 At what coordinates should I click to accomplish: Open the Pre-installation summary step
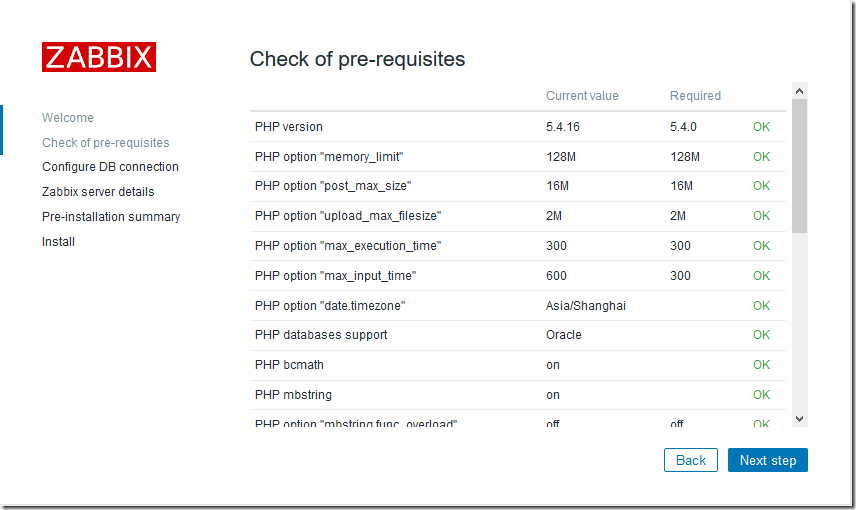111,217
